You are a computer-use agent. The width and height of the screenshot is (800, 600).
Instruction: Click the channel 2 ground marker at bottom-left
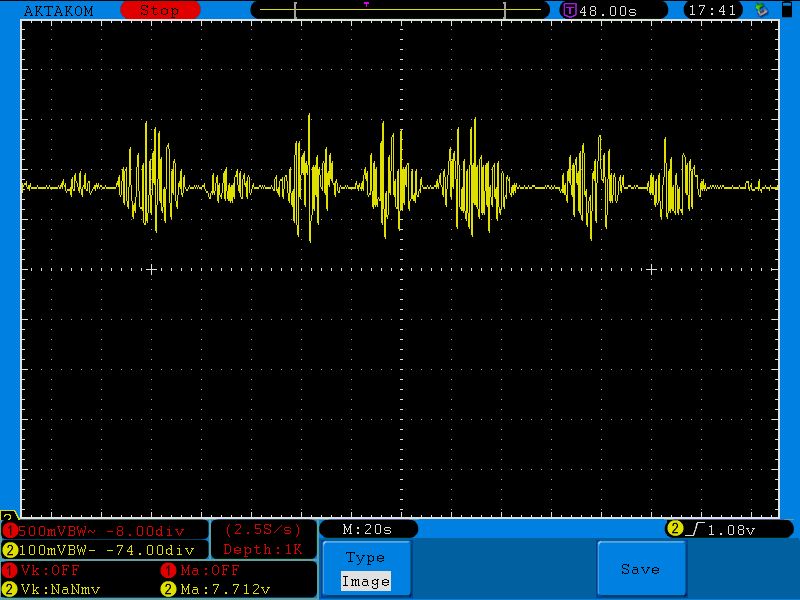tap(8, 515)
